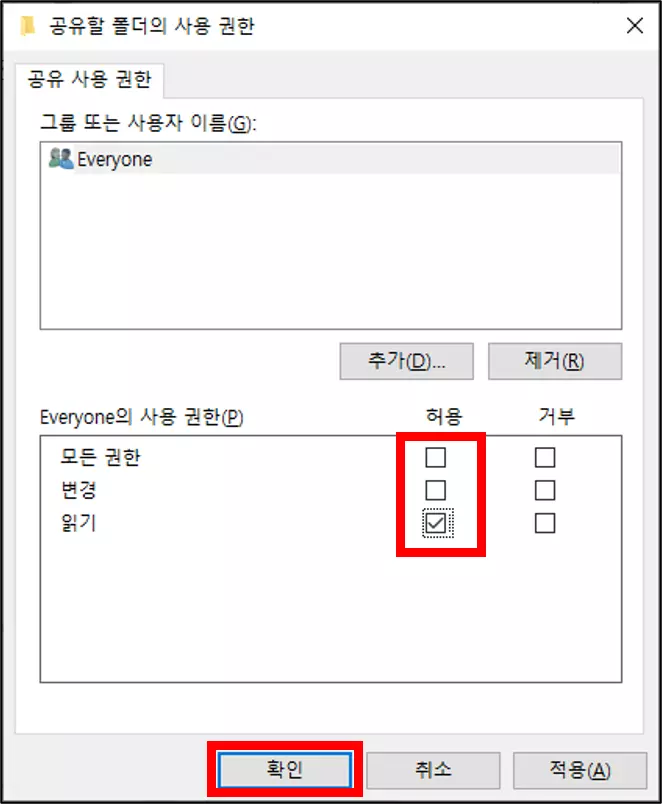The height and width of the screenshot is (804, 662).
Task: Check the 거부 checkbox for 읽기
Action: pyautogui.click(x=545, y=524)
